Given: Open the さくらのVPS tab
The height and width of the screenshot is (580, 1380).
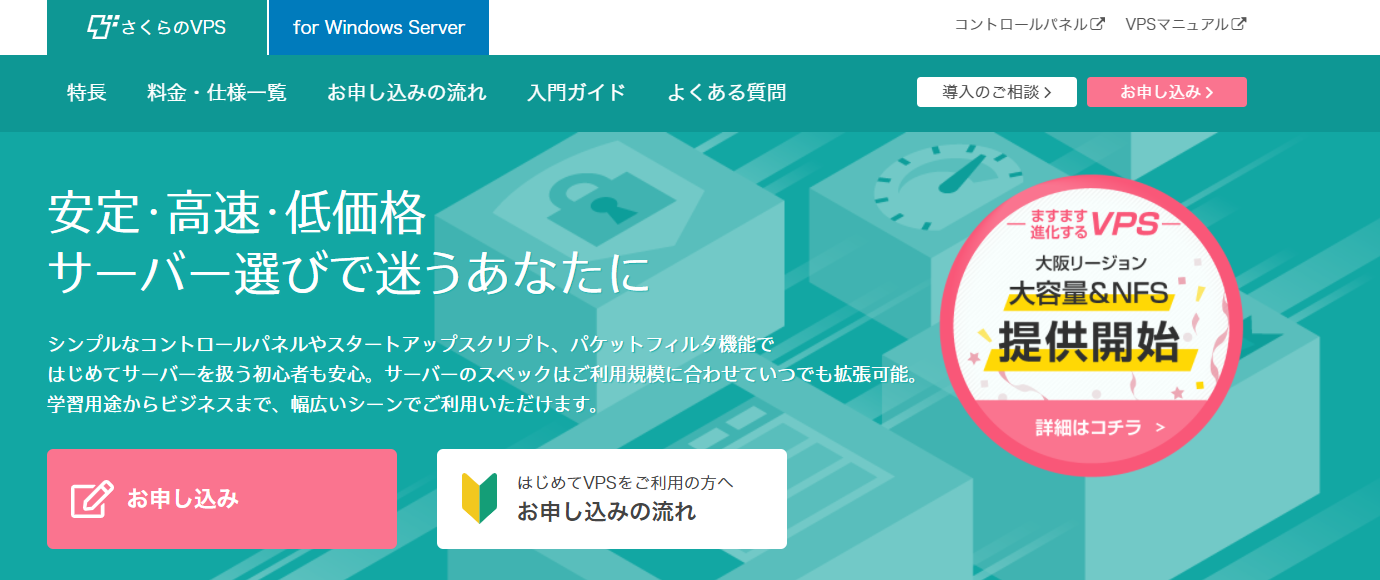Looking at the screenshot, I should (x=157, y=27).
